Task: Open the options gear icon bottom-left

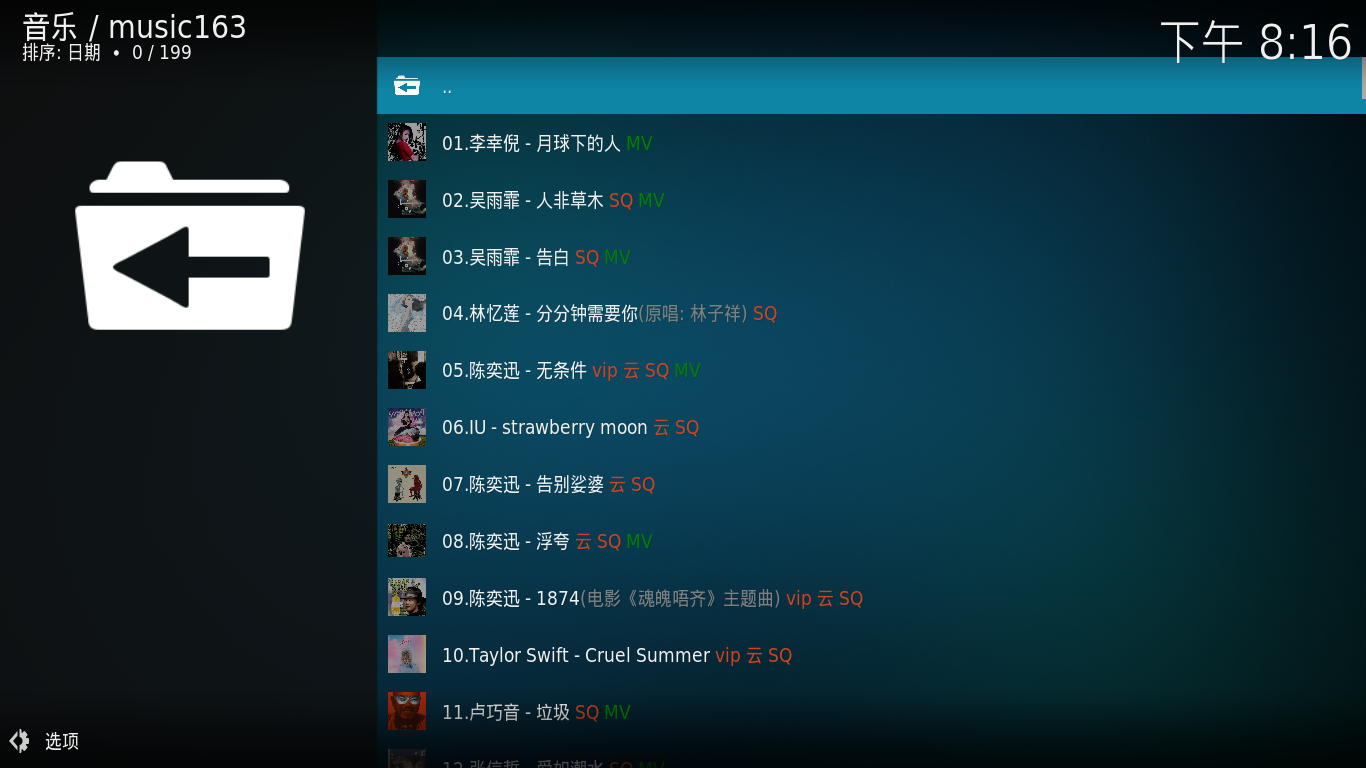Action: click(19, 741)
